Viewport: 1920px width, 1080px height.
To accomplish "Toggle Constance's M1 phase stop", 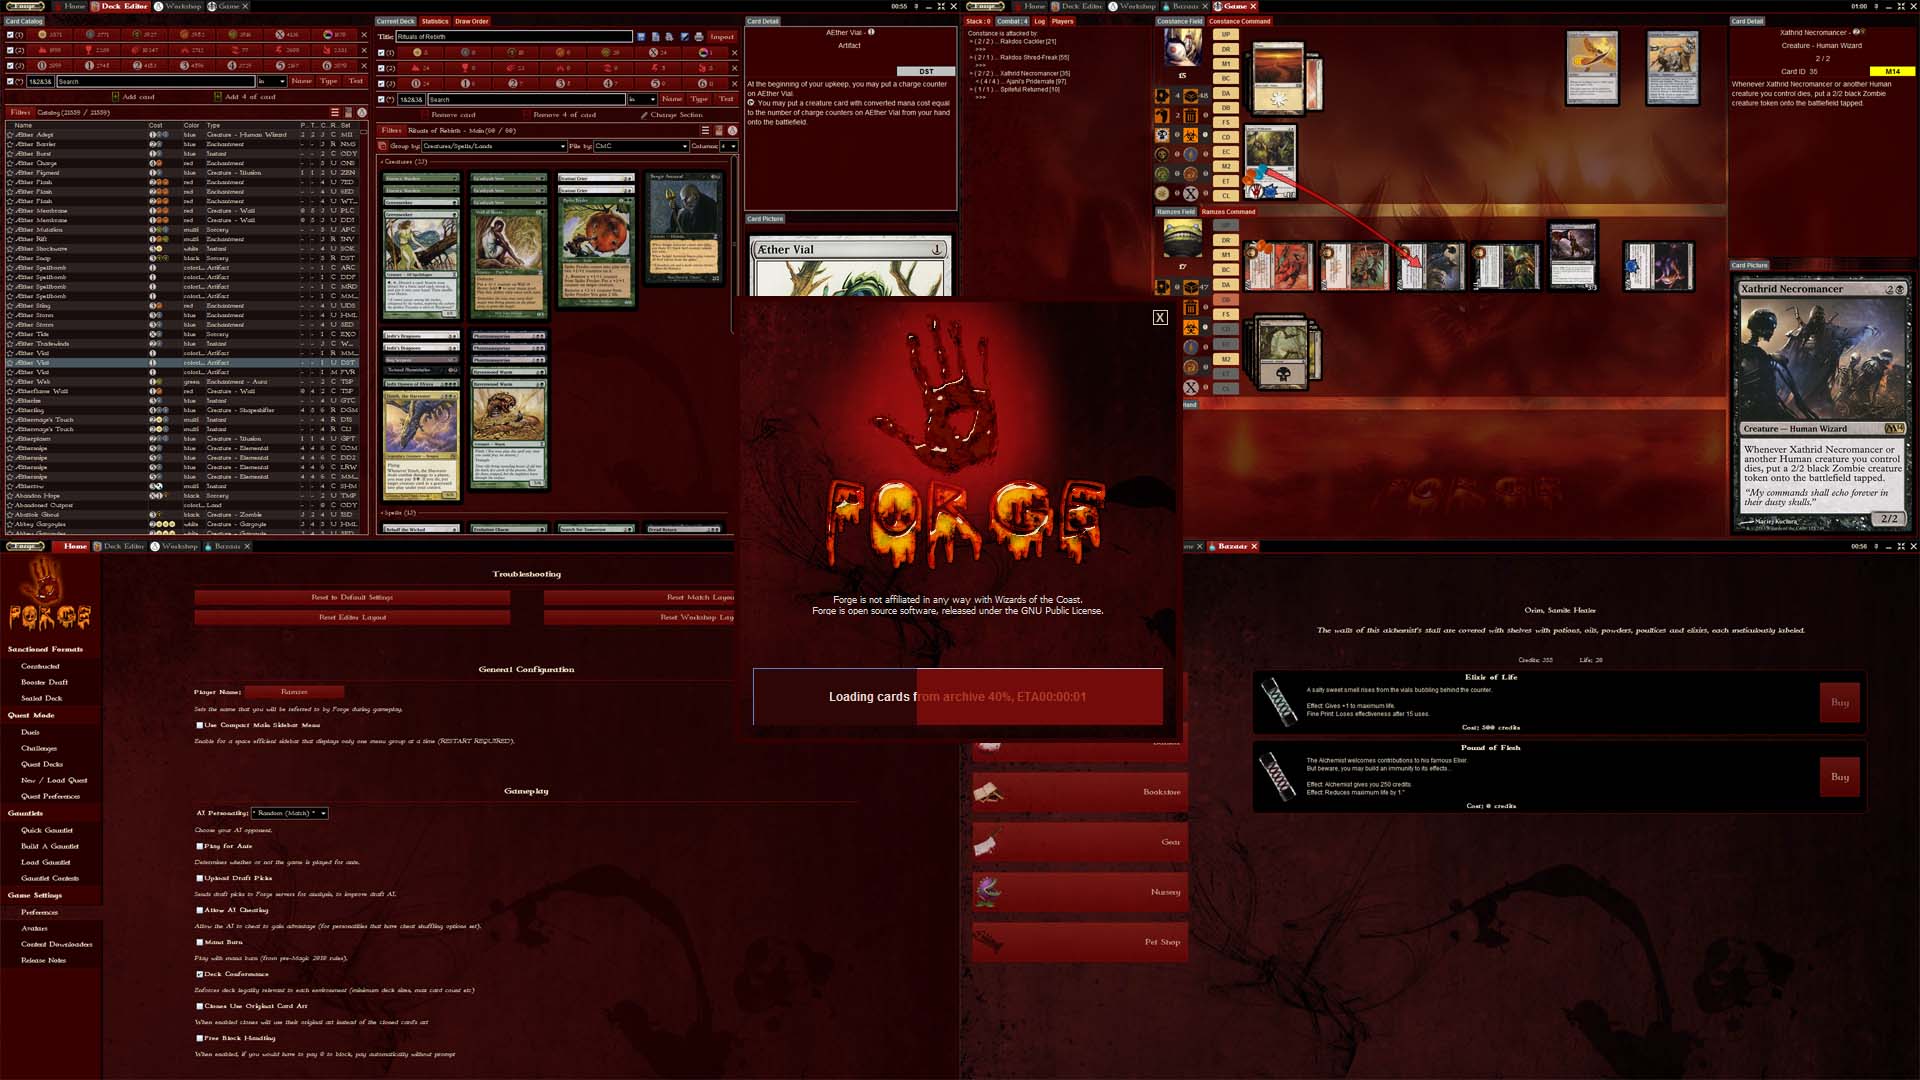I will click(1225, 63).
